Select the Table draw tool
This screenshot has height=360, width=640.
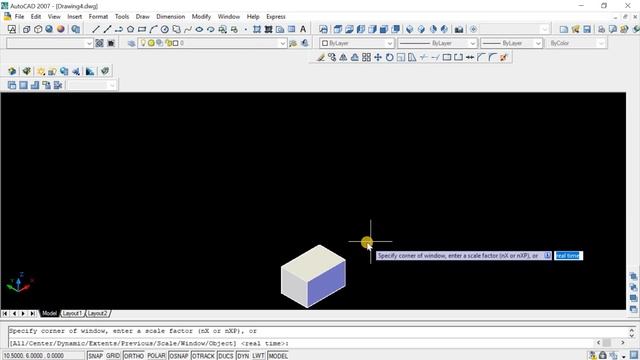pos(291,29)
